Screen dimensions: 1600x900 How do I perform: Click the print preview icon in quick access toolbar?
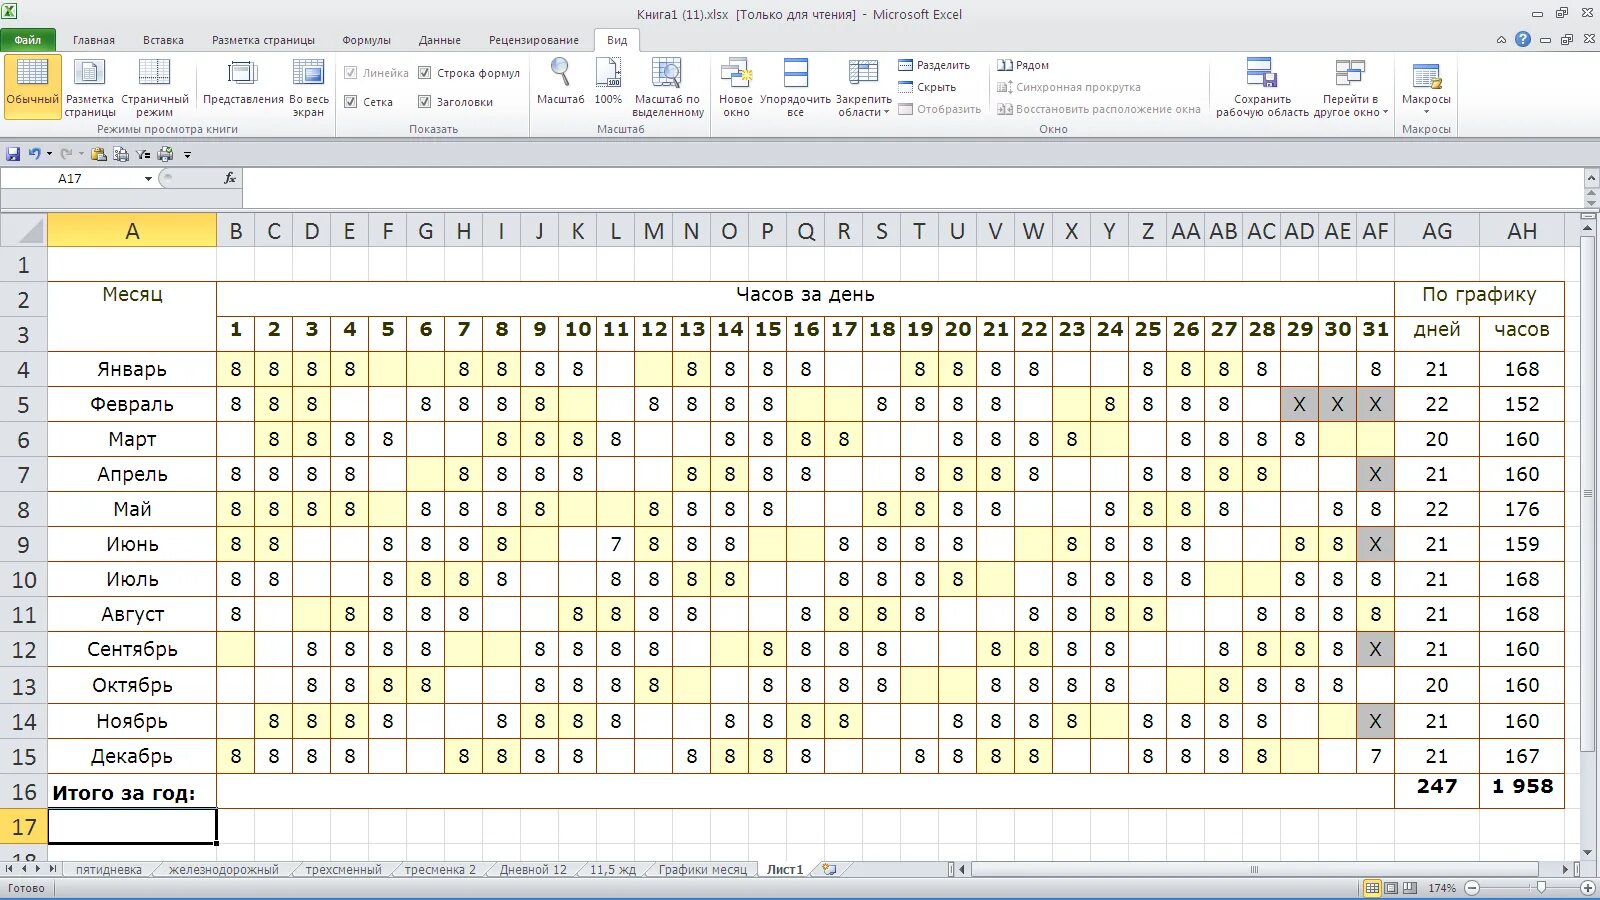(121, 154)
